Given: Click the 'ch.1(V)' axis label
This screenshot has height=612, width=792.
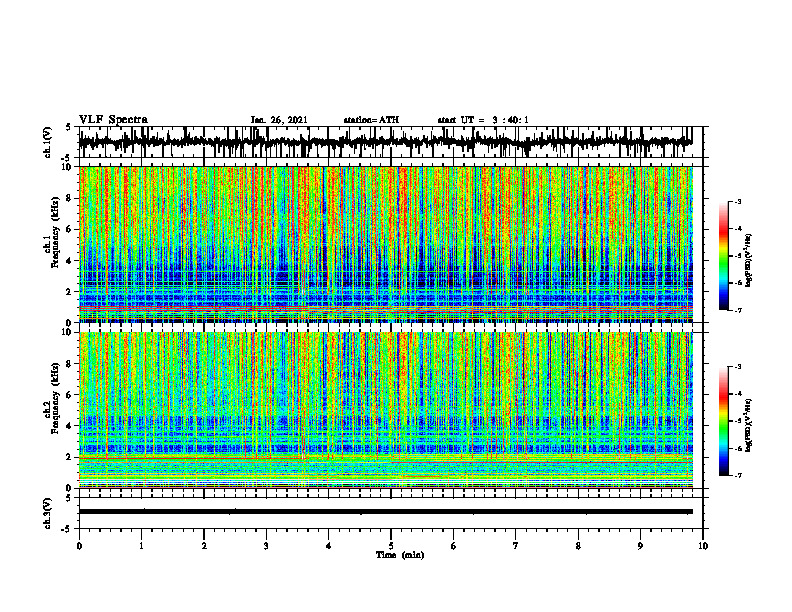Looking at the screenshot, I should pyautogui.click(x=48, y=142).
